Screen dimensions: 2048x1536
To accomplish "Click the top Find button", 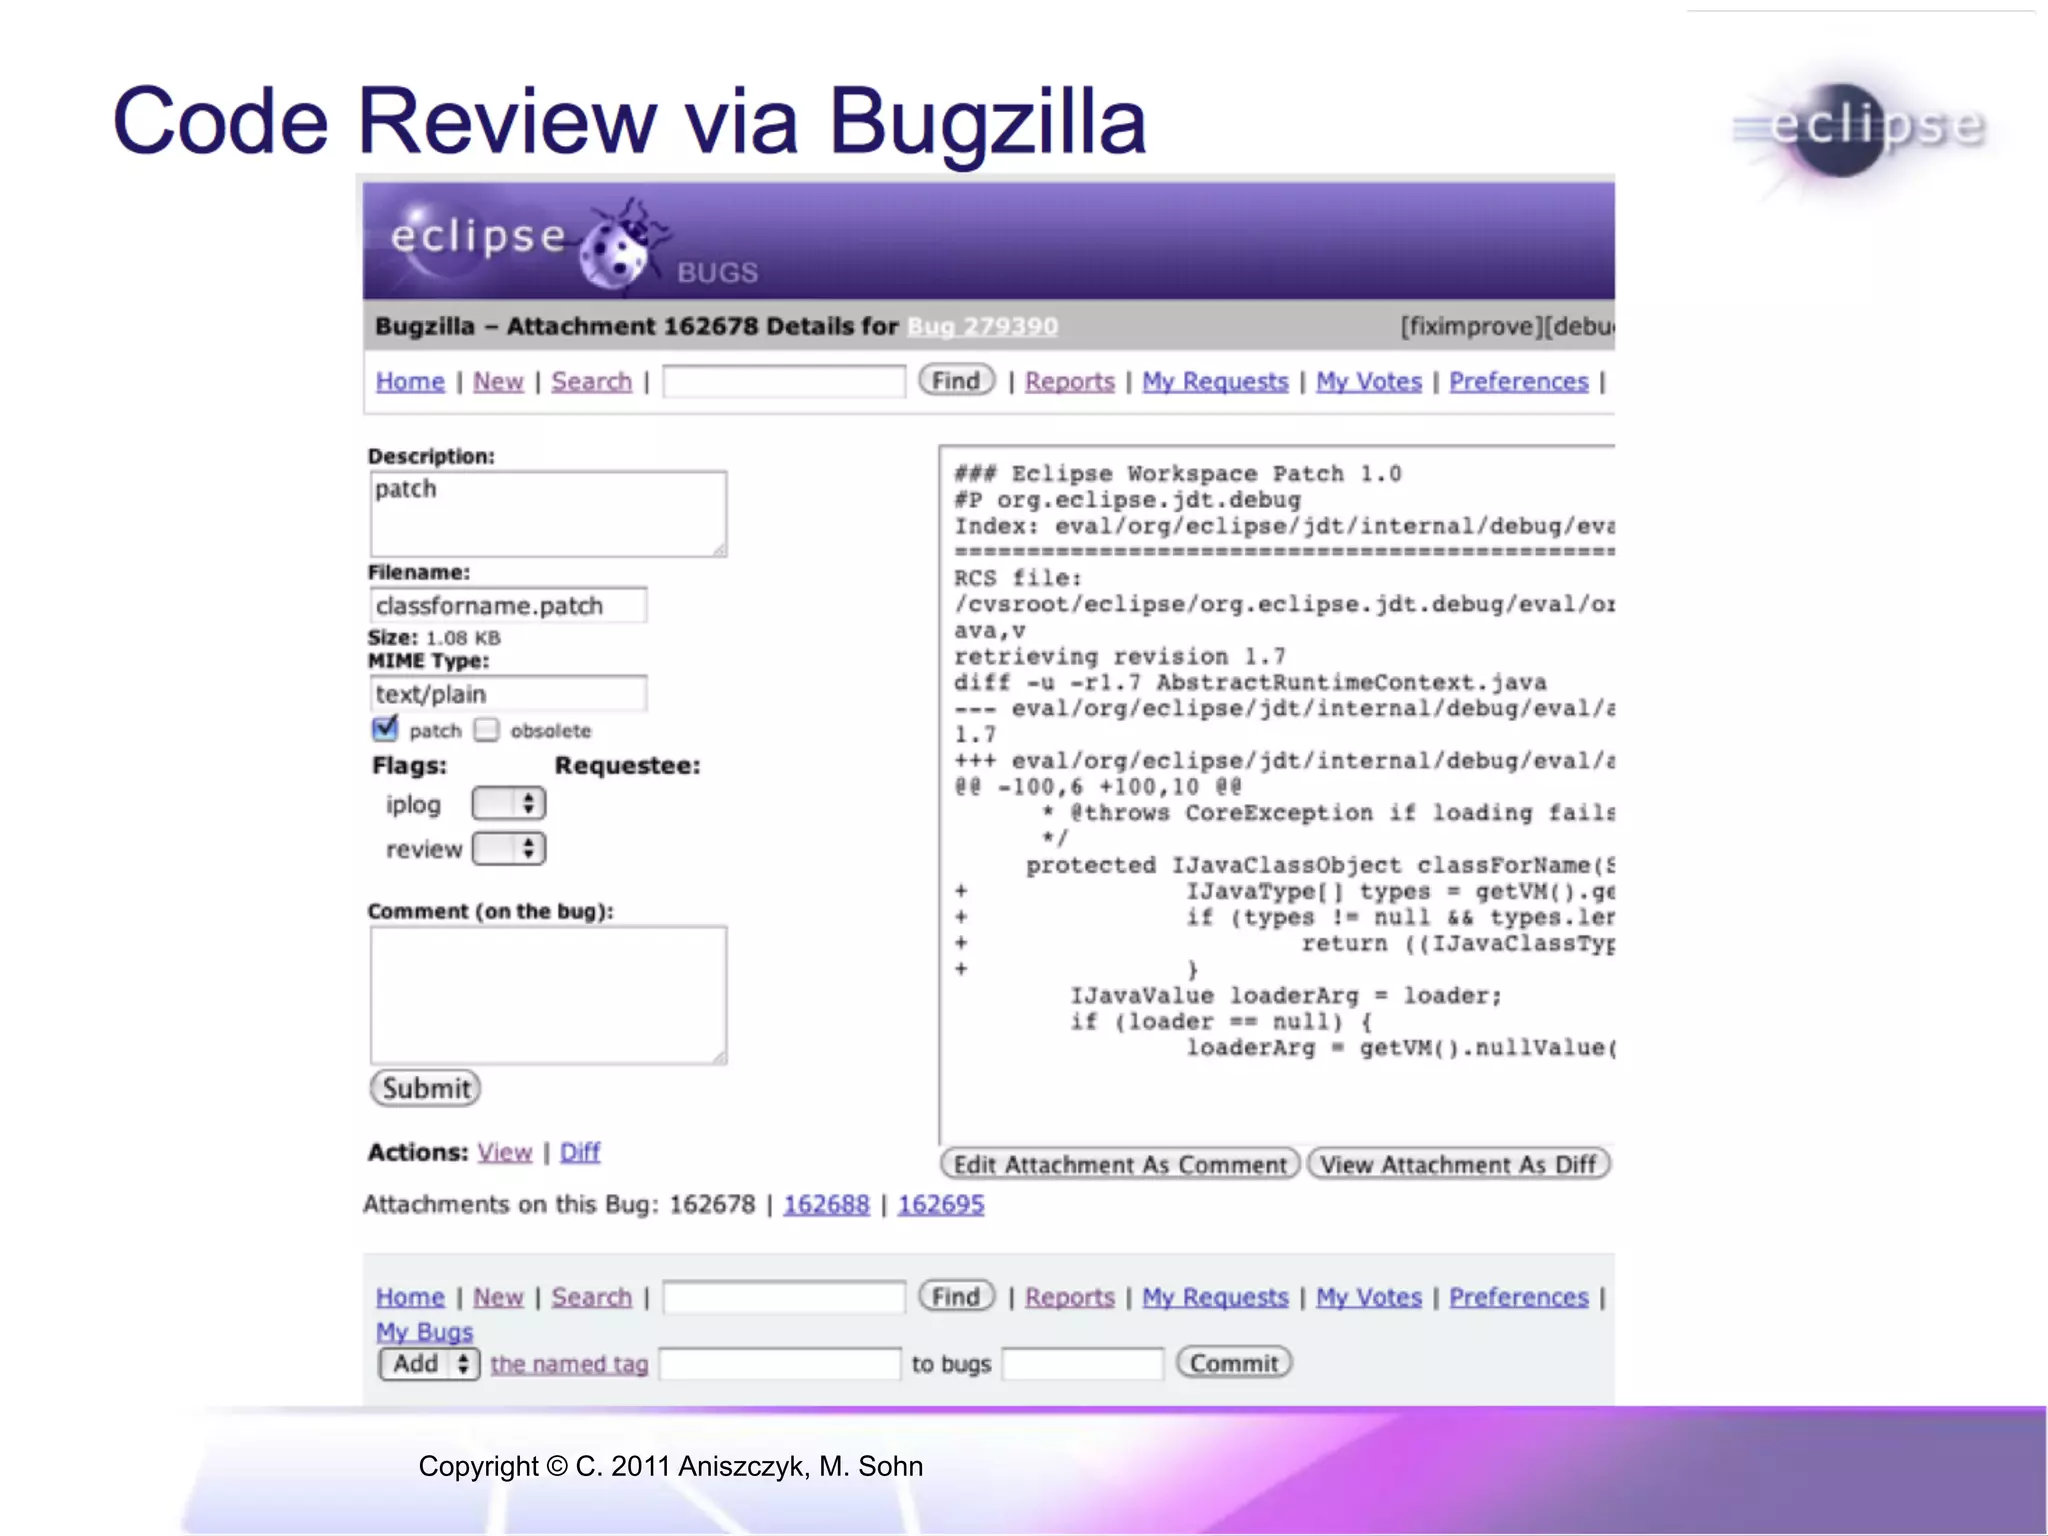I will pos(956,381).
